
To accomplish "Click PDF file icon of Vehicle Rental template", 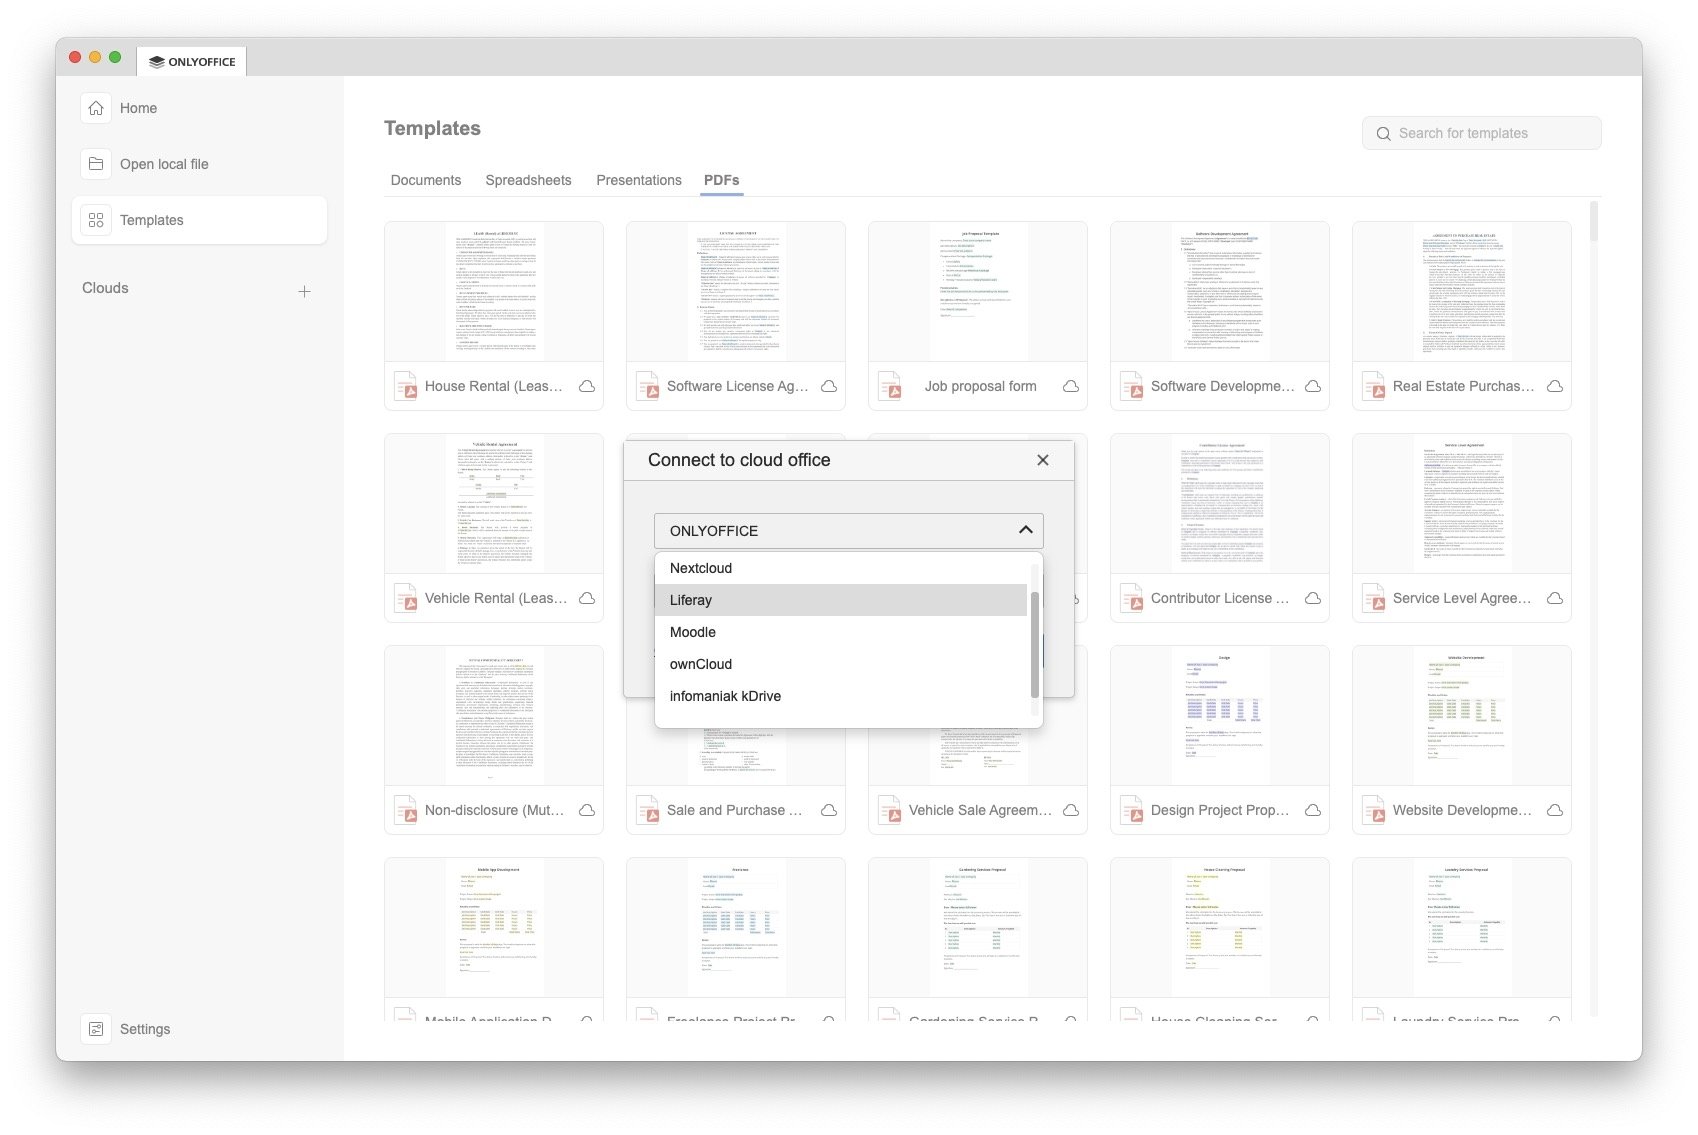I will coord(405,598).
